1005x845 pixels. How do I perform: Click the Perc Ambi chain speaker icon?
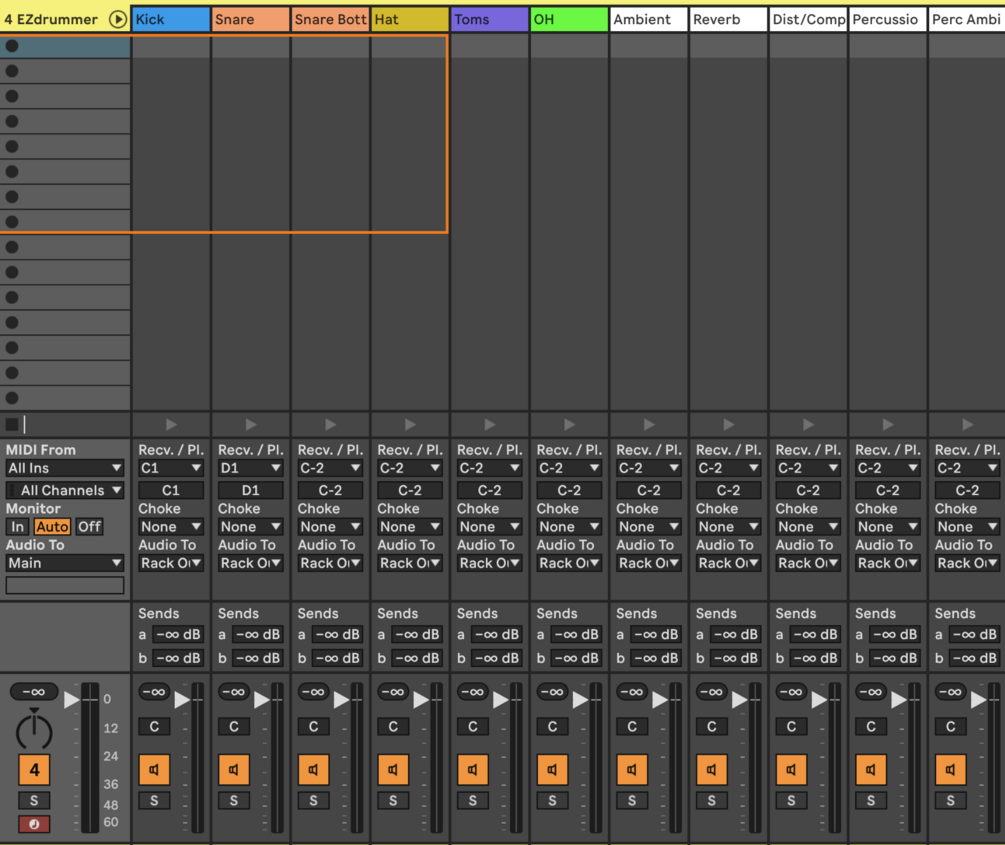click(x=951, y=769)
